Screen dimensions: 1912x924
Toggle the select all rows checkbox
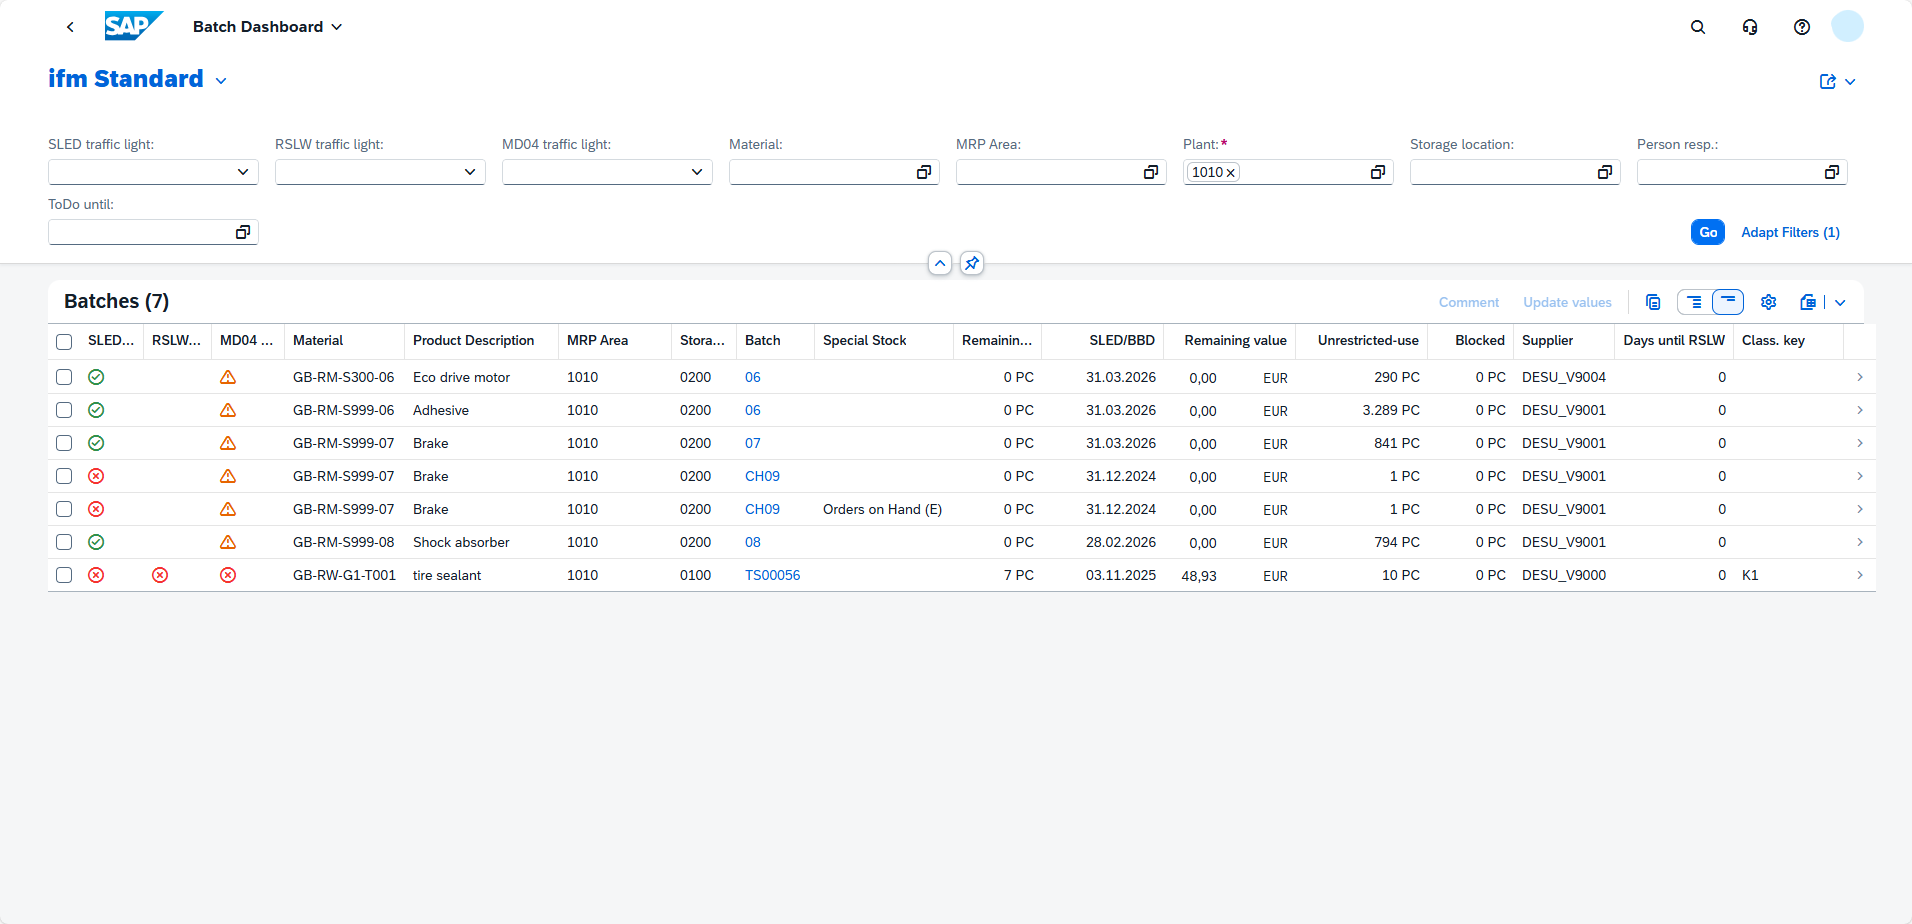click(x=64, y=341)
